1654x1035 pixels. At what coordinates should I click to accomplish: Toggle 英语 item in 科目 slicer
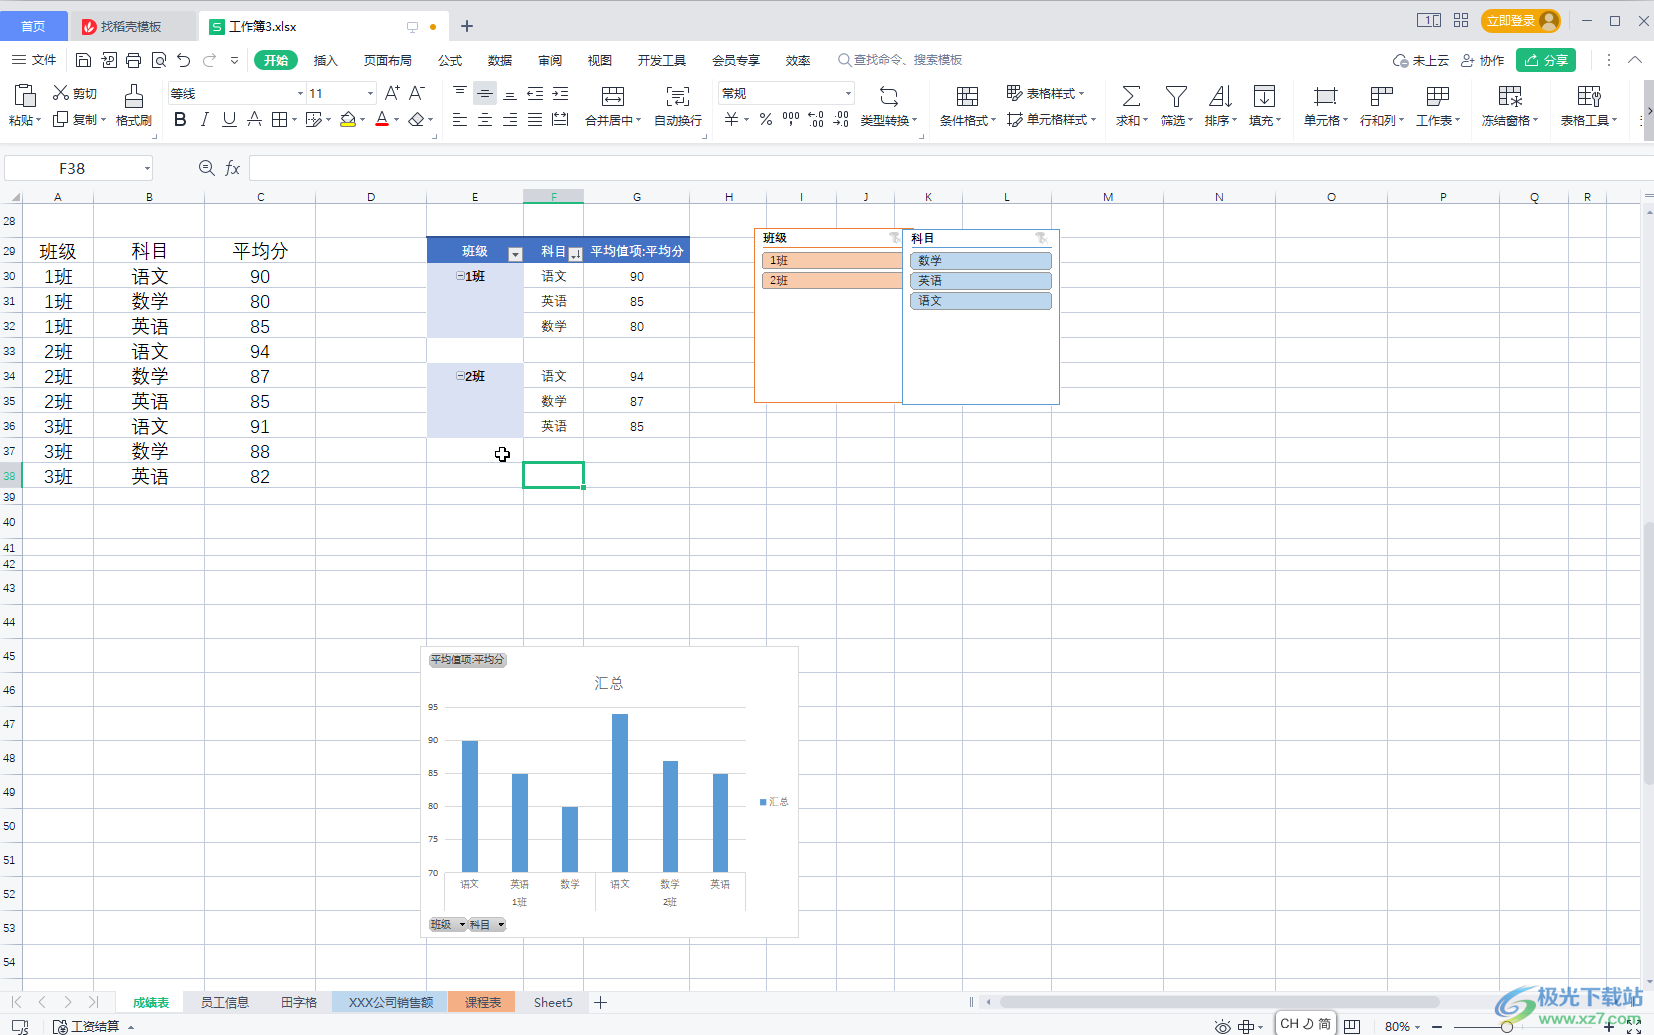point(981,281)
